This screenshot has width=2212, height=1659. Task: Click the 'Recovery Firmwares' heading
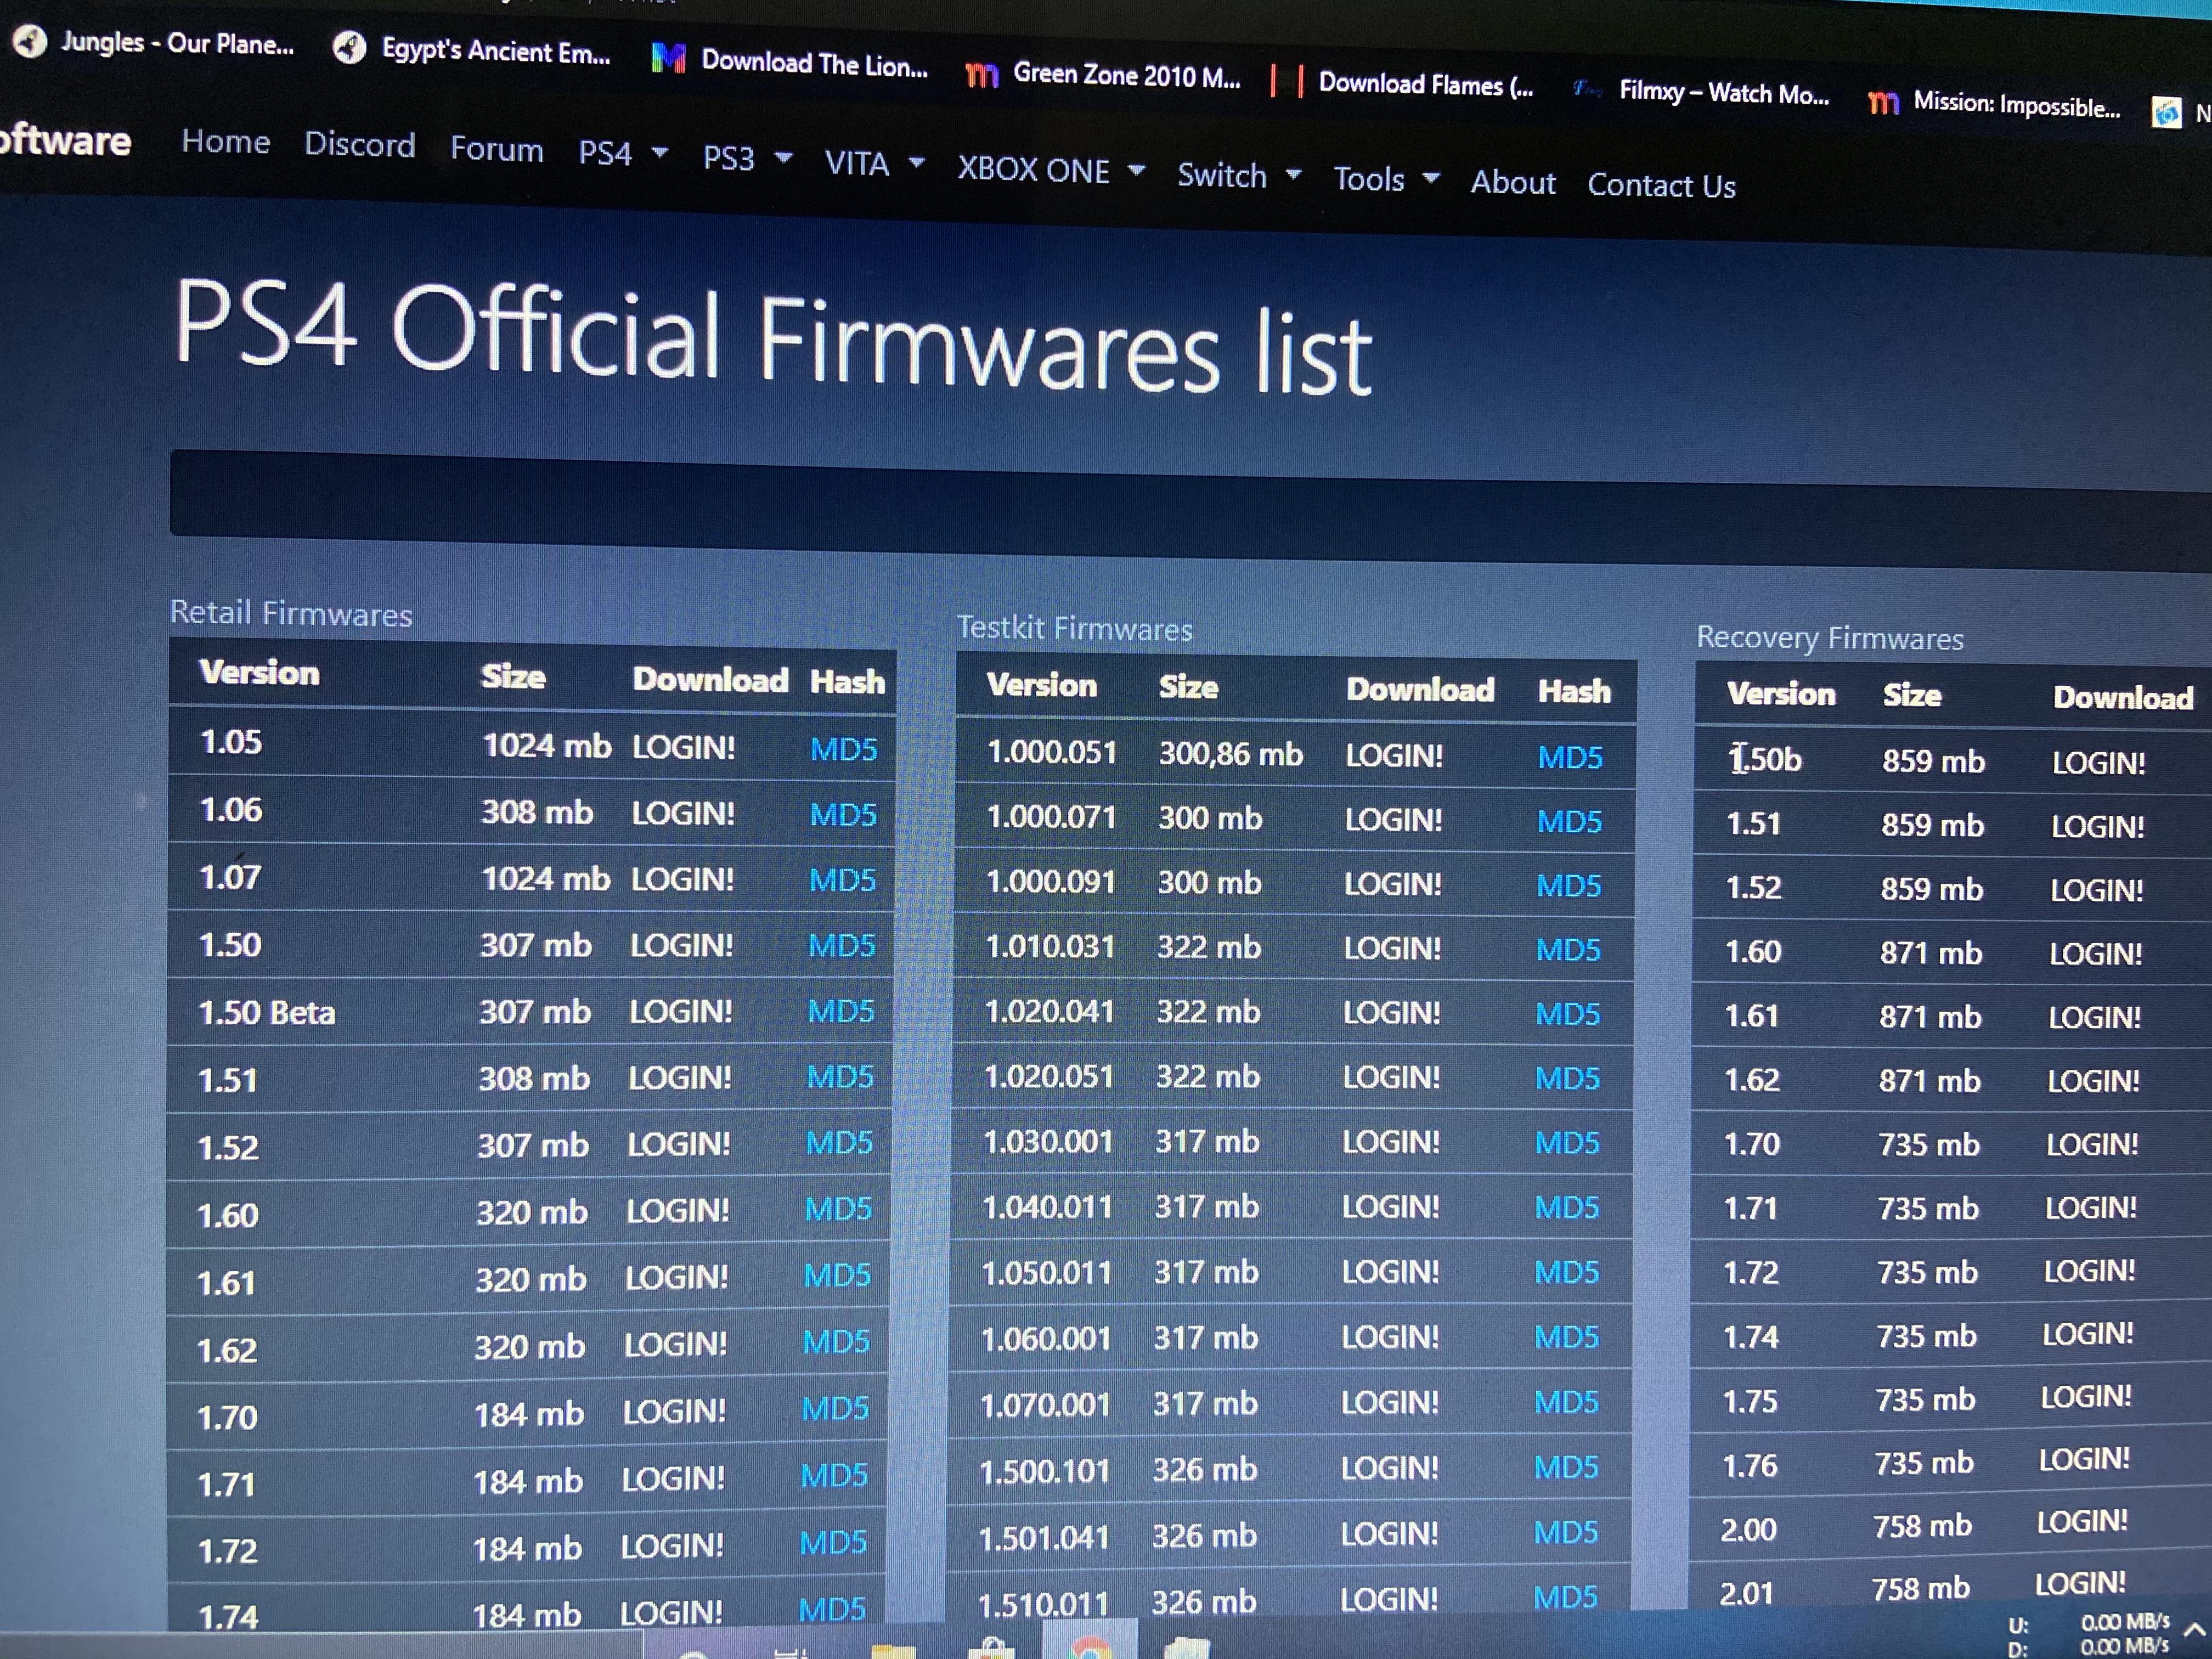1830,638
